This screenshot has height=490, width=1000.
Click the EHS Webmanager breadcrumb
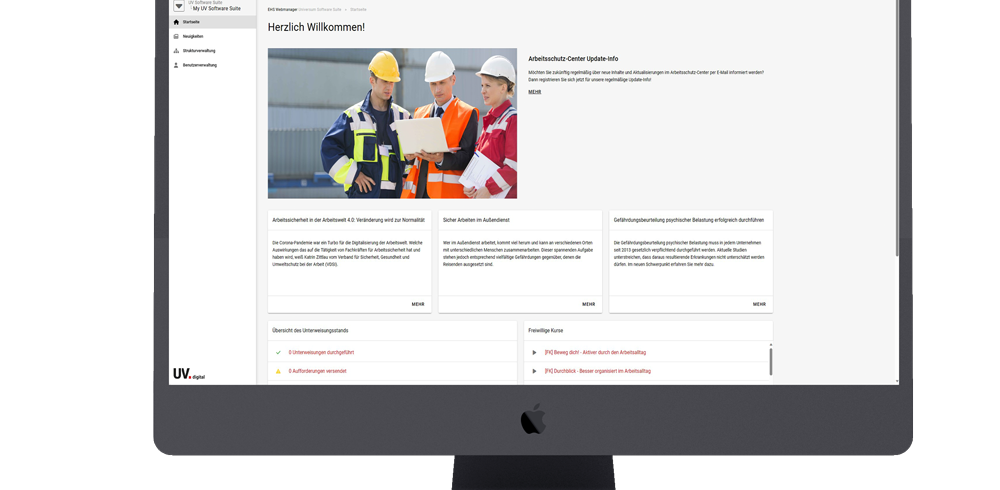(283, 10)
